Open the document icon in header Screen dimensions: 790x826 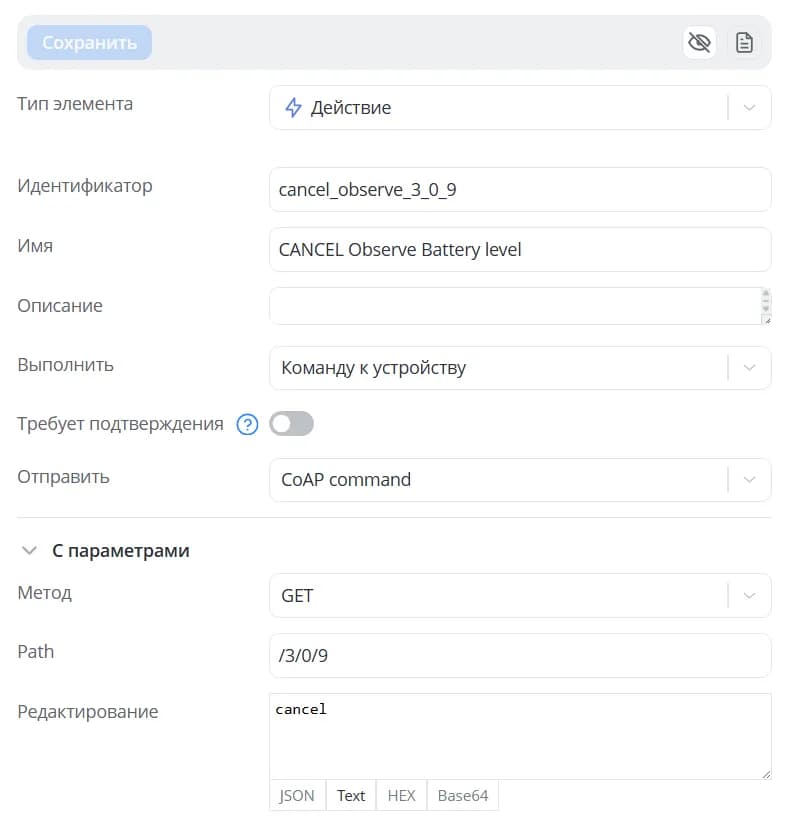tap(744, 43)
